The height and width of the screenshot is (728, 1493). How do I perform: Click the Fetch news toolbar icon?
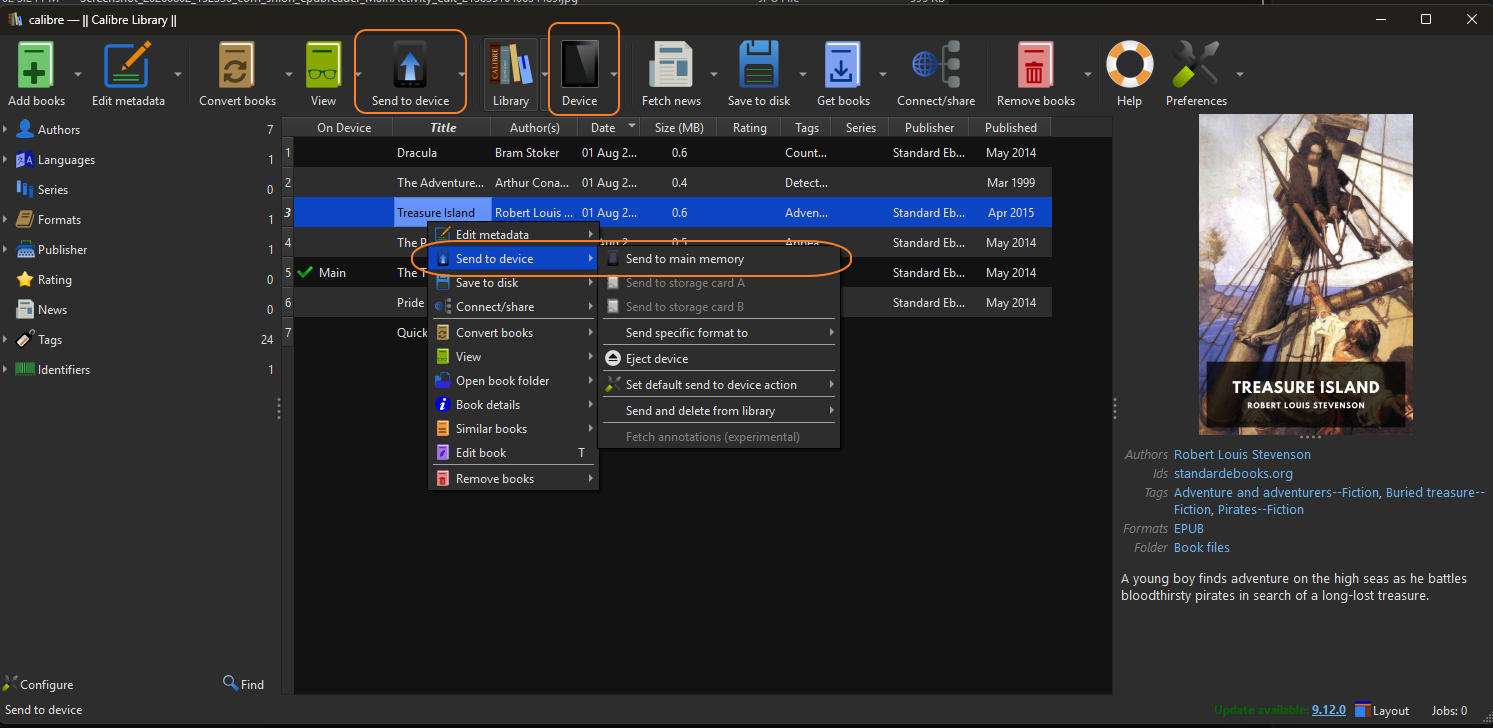coord(671,66)
